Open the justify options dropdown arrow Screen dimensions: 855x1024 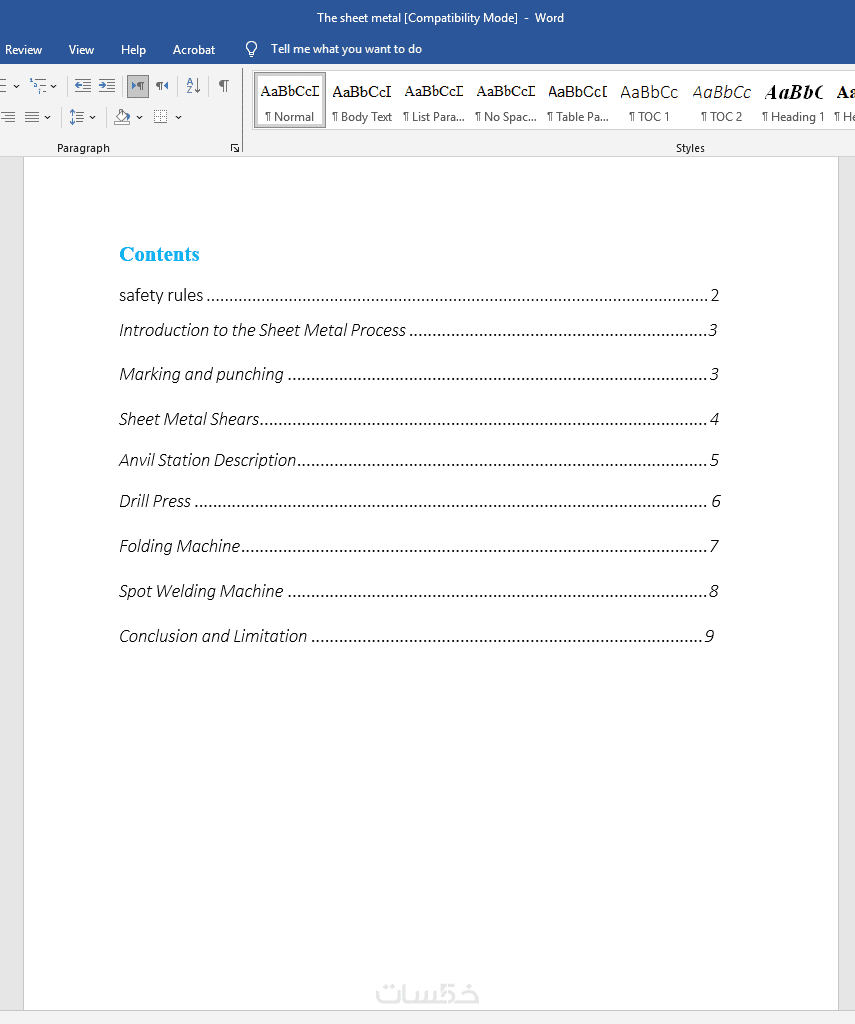coord(48,118)
